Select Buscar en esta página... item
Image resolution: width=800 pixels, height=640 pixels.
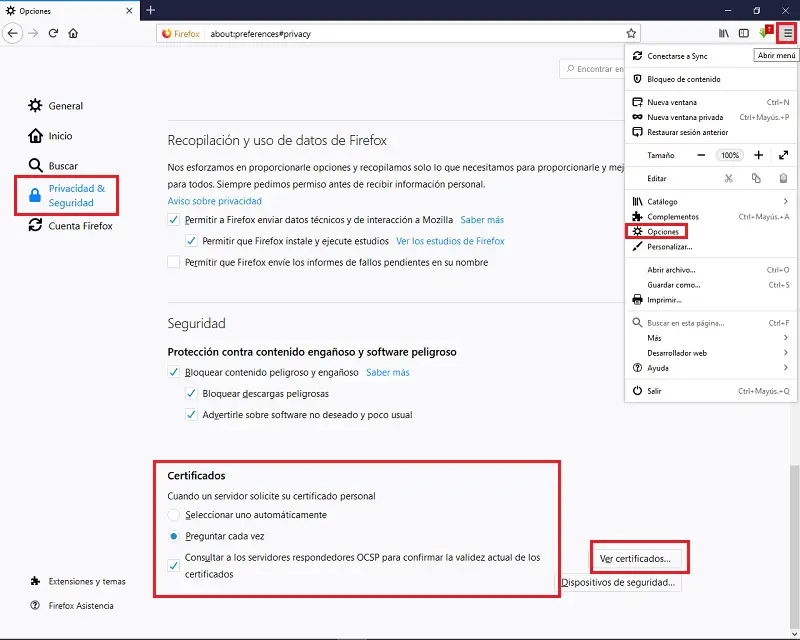(711, 323)
